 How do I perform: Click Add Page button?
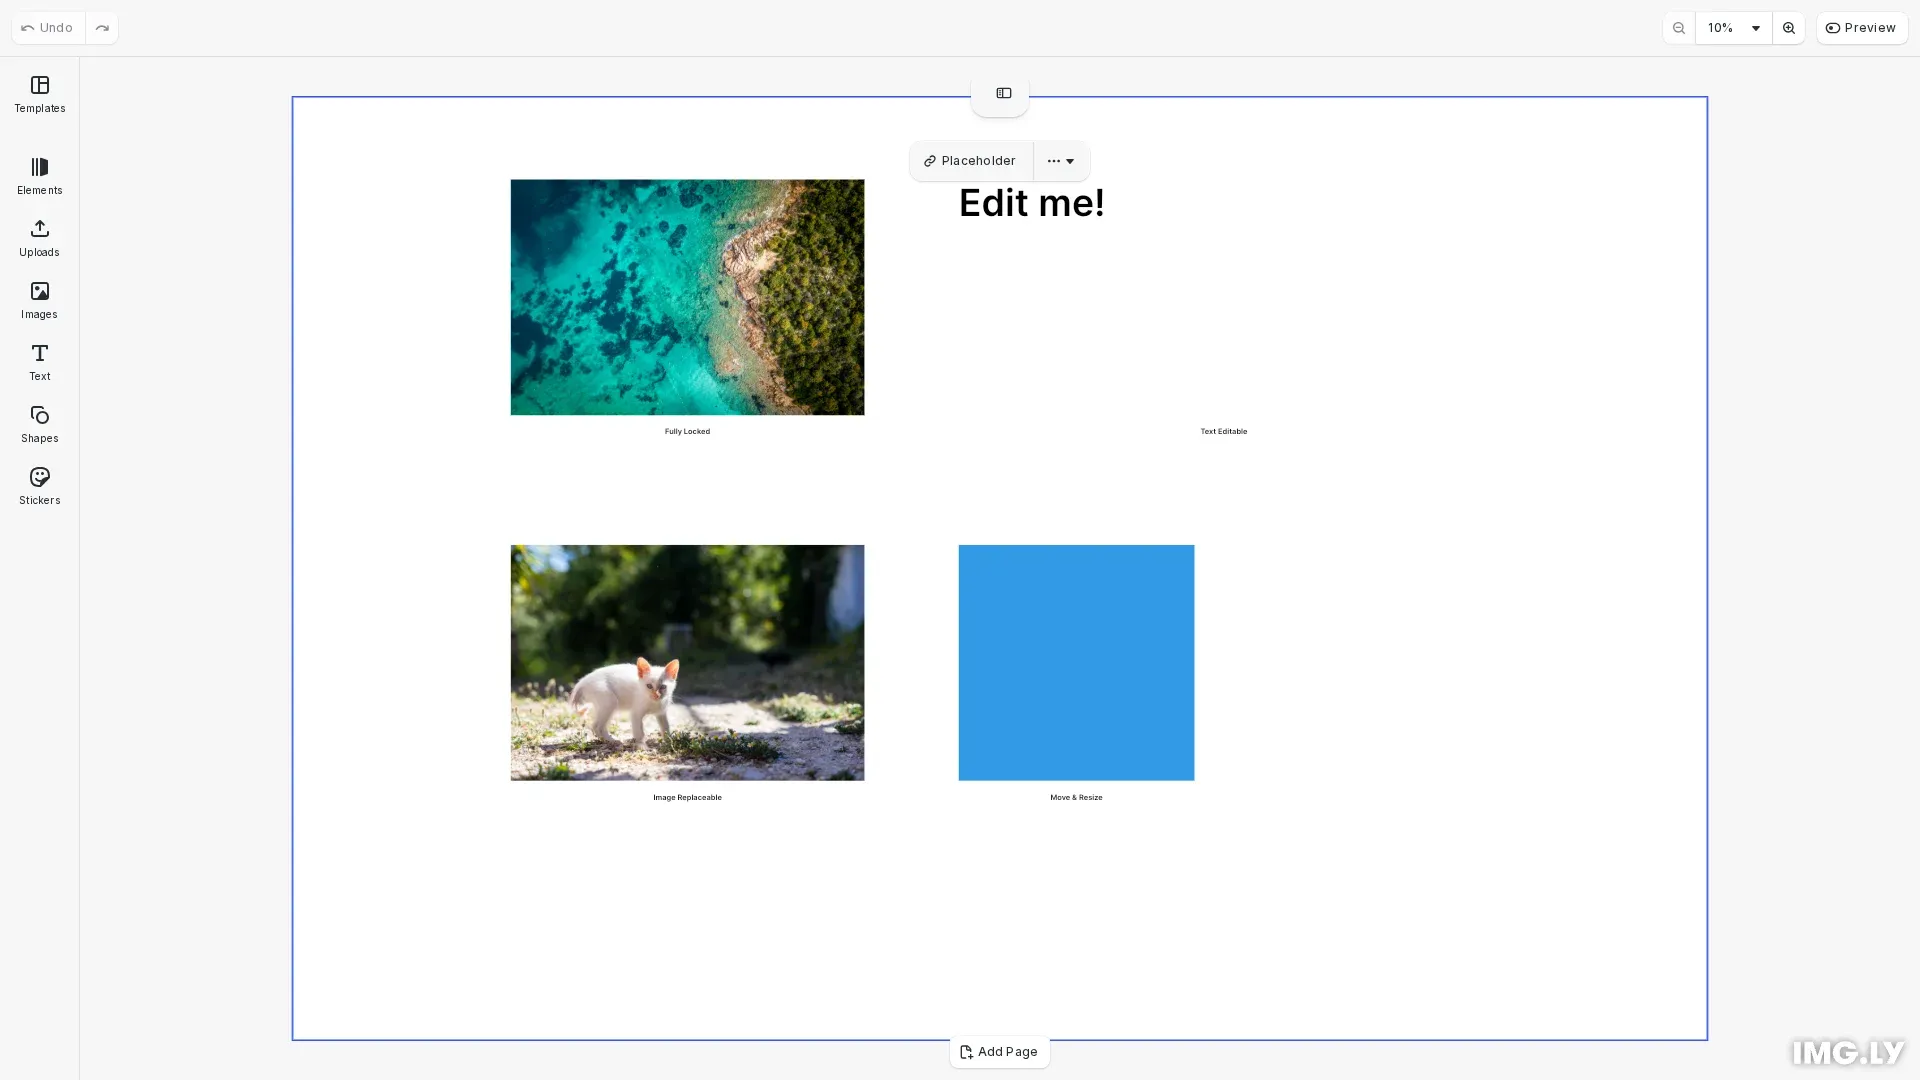coord(999,1052)
